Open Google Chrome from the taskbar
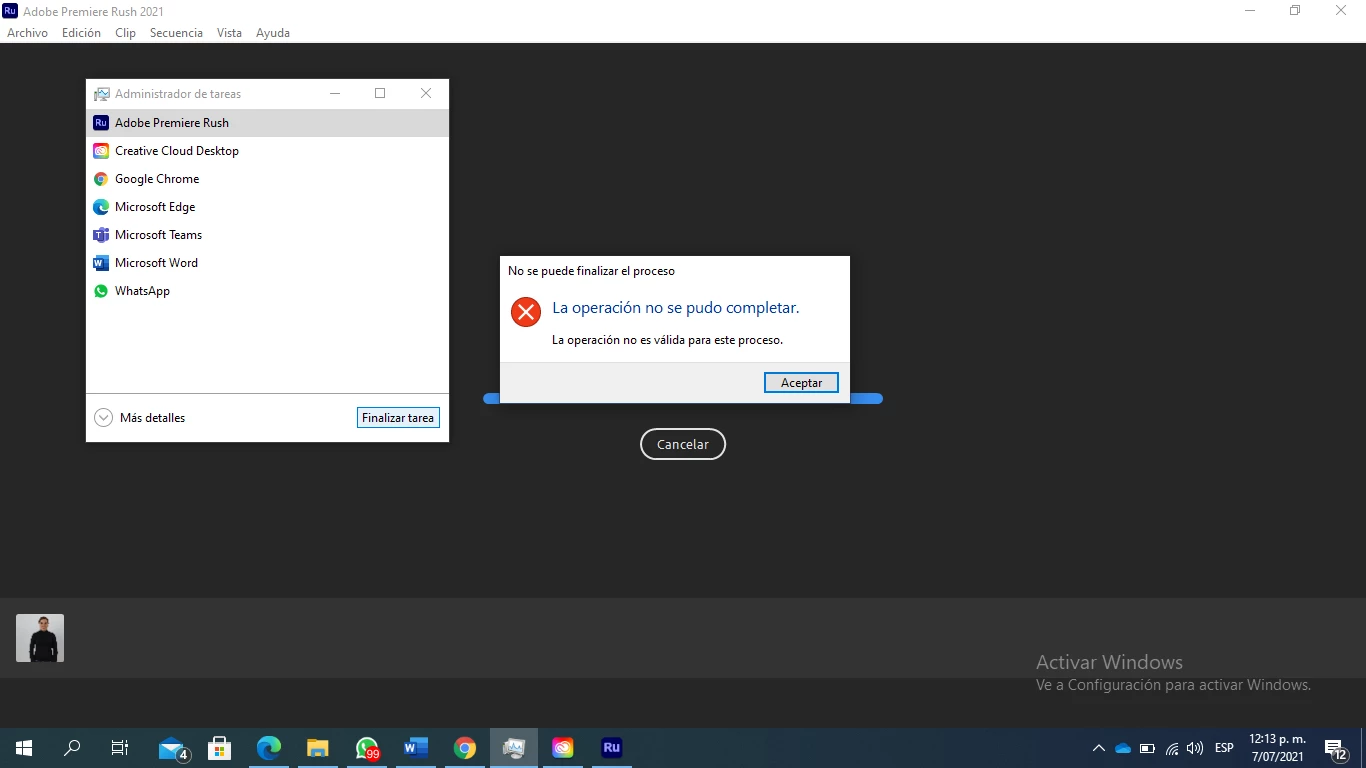Viewport: 1366px width, 768px height. click(465, 748)
